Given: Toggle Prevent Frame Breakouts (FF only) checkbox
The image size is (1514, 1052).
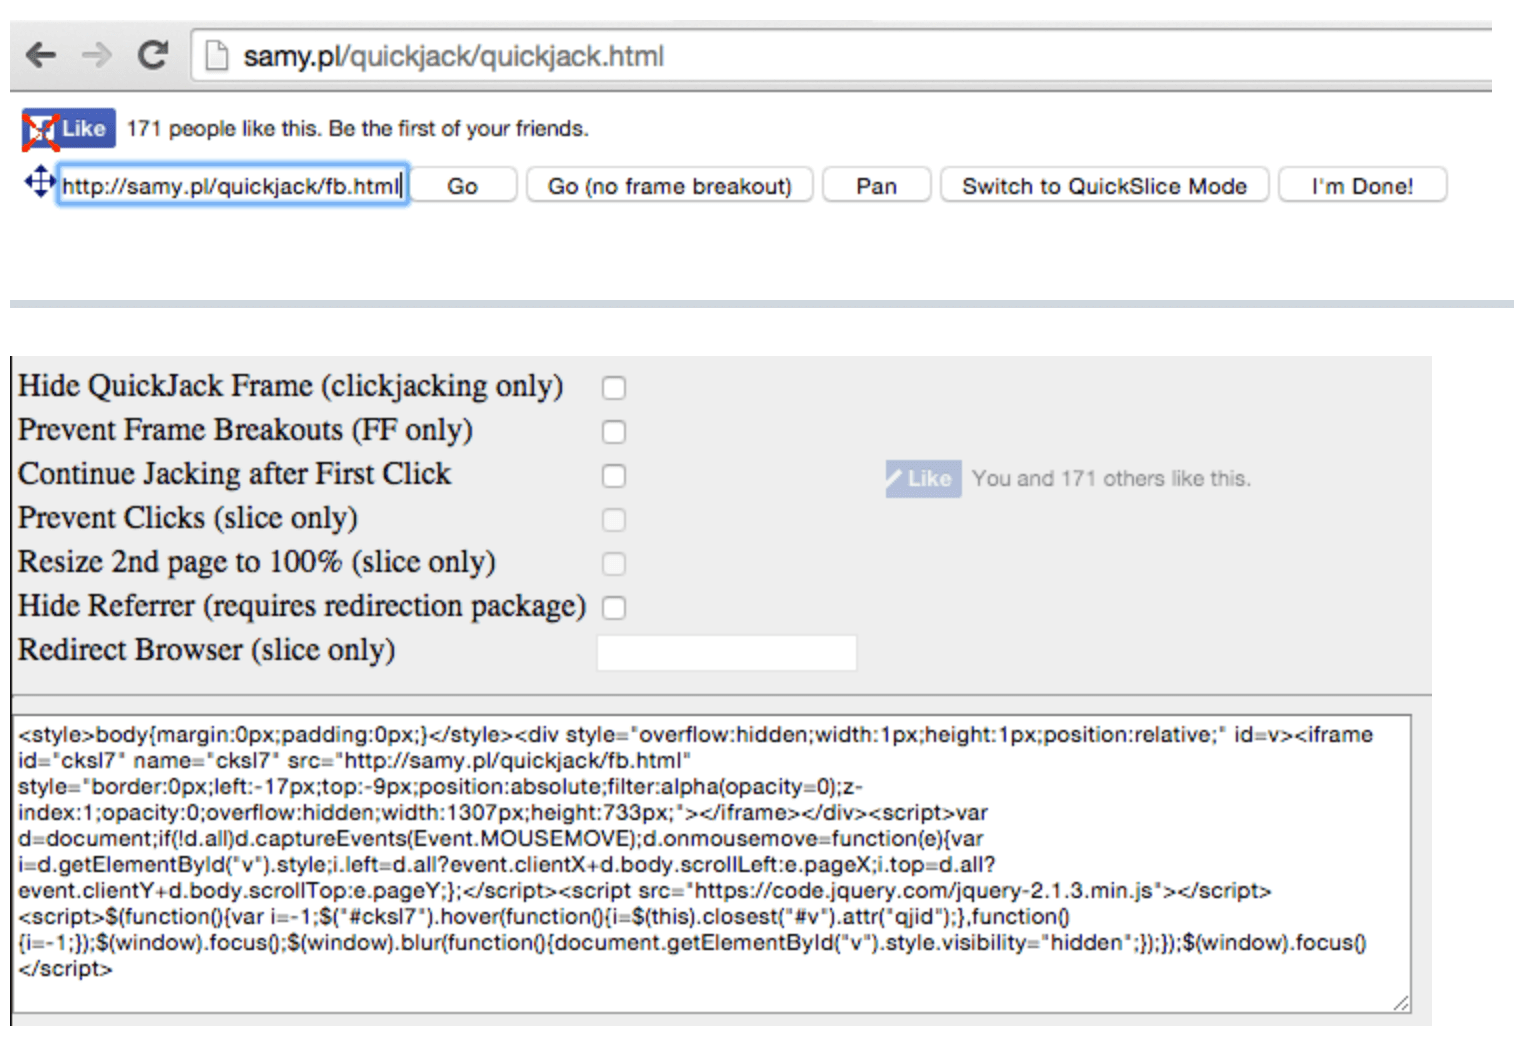Looking at the screenshot, I should (614, 432).
